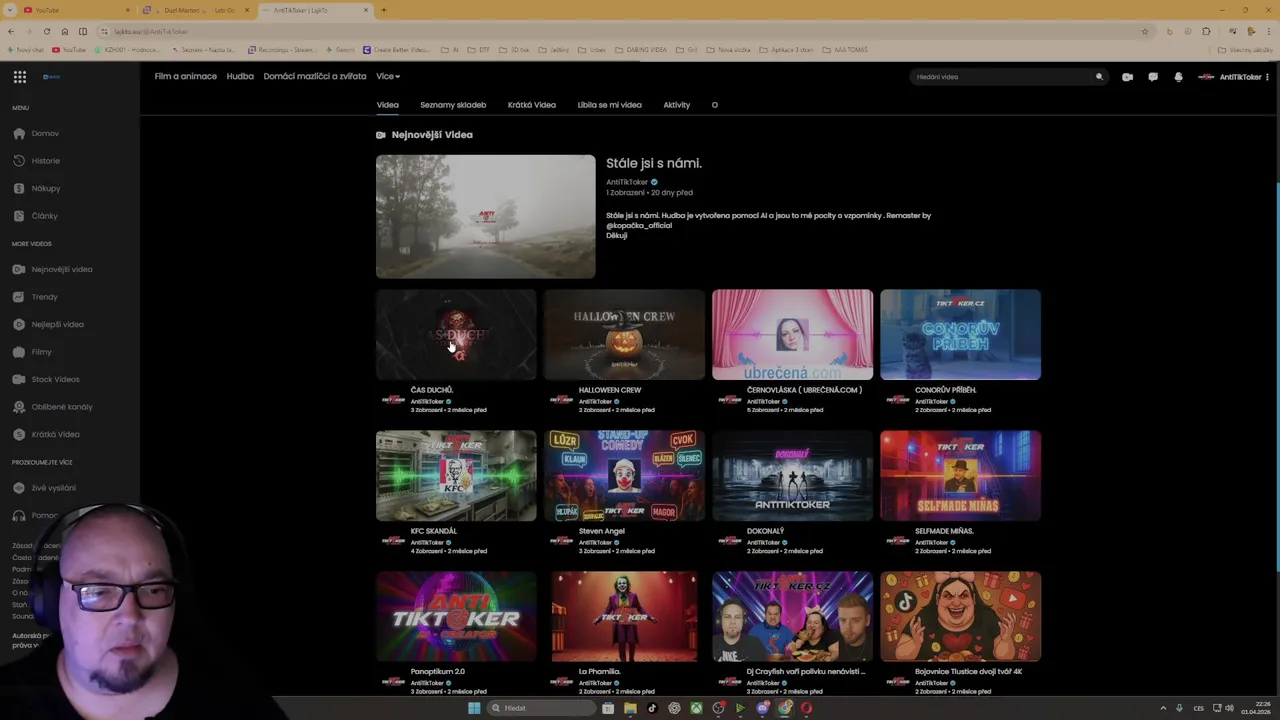Open File Explorer from the taskbar
The width and height of the screenshot is (1280, 720).
click(630, 708)
